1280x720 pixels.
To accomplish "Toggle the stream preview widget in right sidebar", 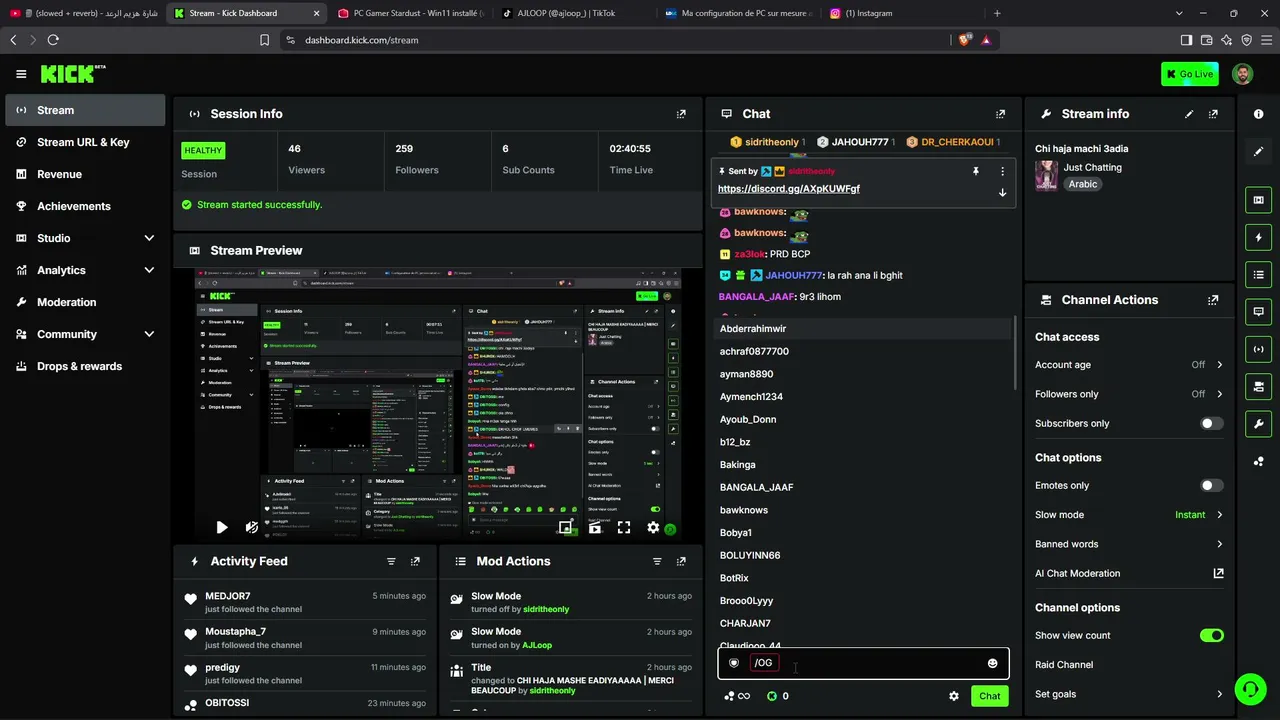I will 1258,200.
